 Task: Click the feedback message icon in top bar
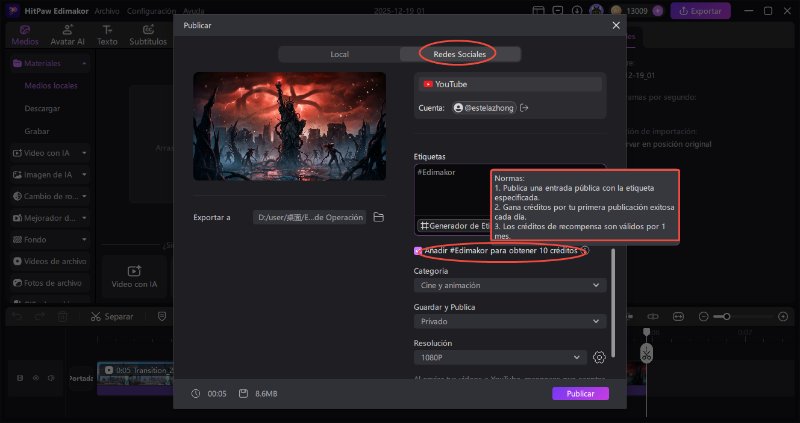558,11
